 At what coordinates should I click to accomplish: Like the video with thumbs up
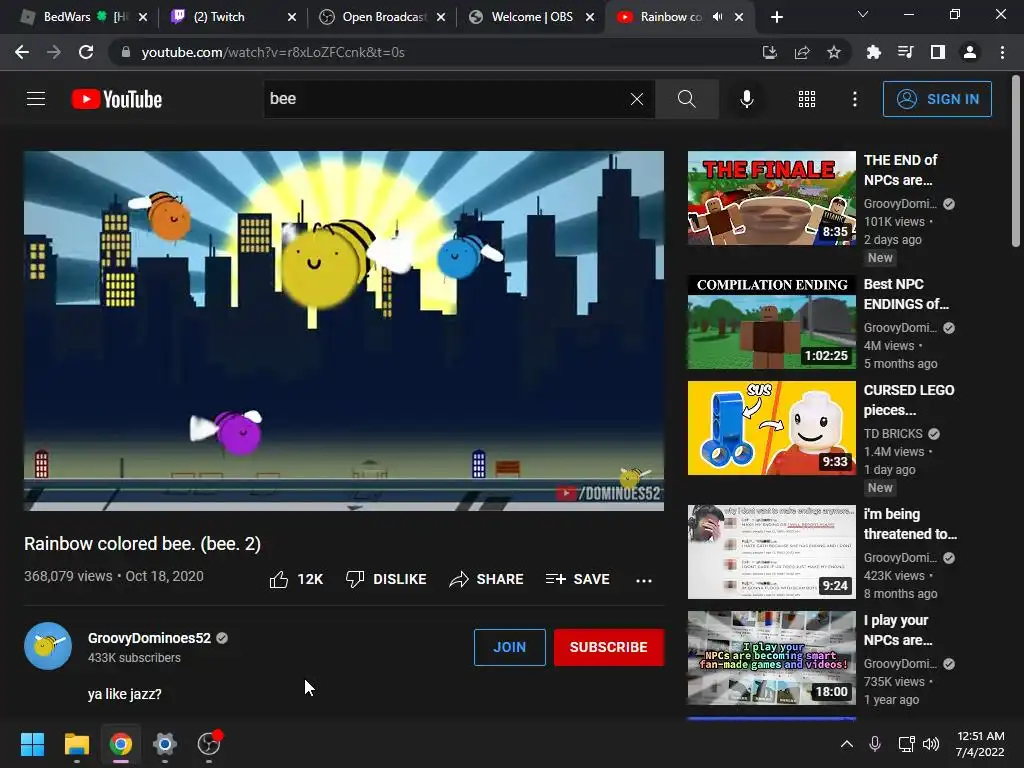(x=279, y=579)
